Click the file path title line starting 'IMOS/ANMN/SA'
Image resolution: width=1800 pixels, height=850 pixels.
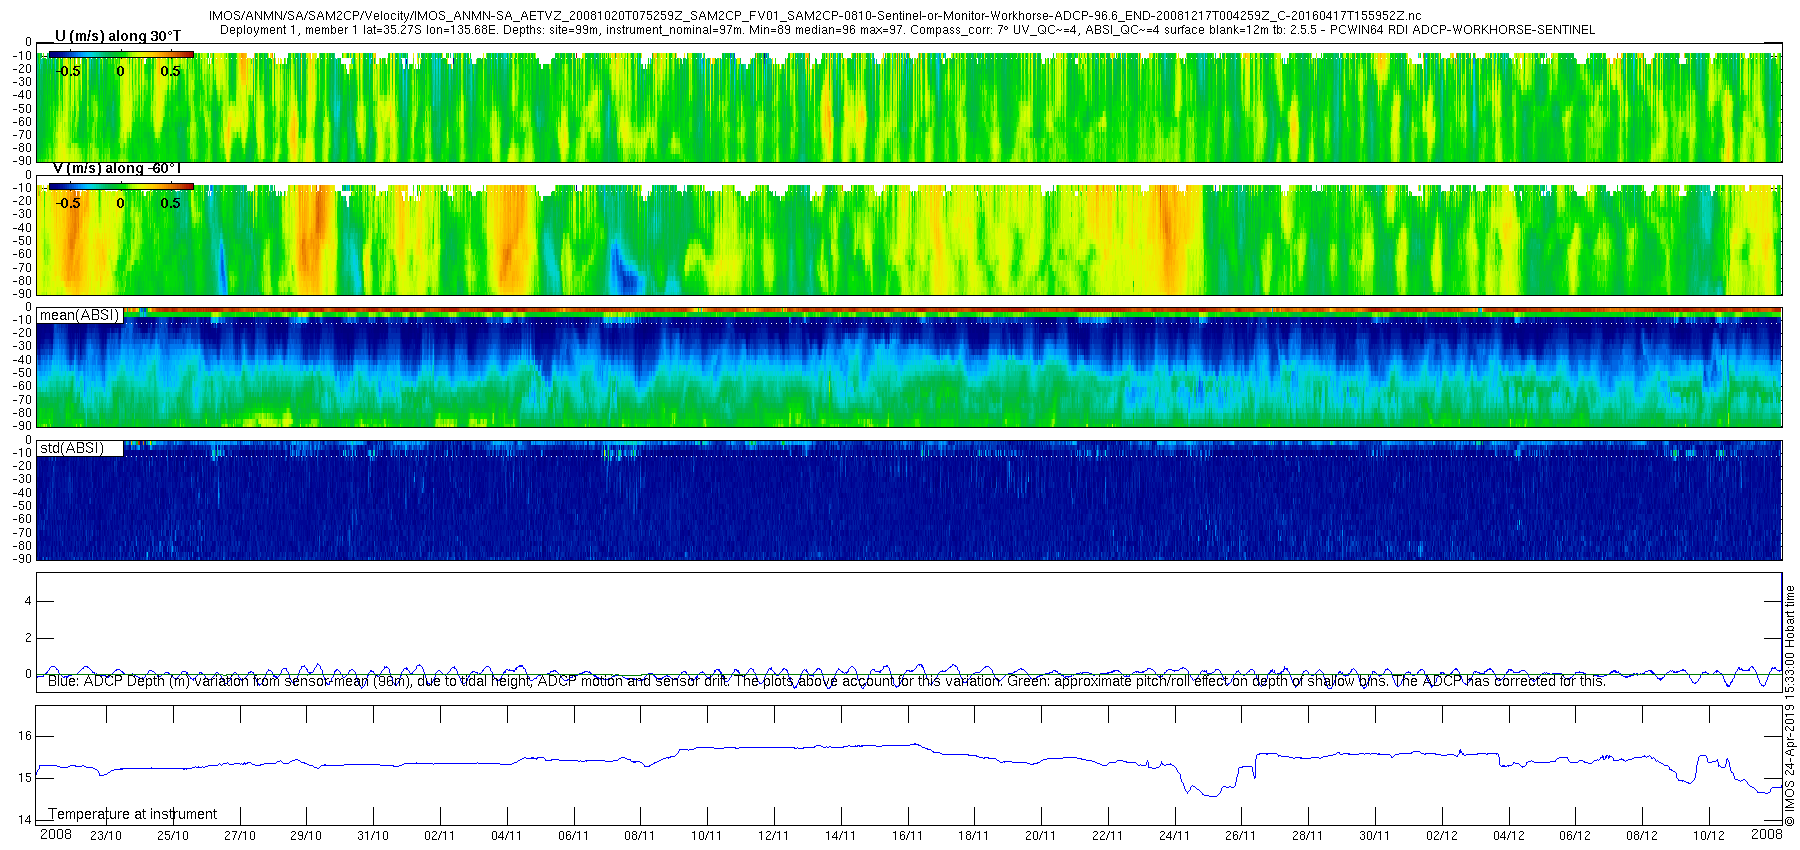(x=815, y=16)
